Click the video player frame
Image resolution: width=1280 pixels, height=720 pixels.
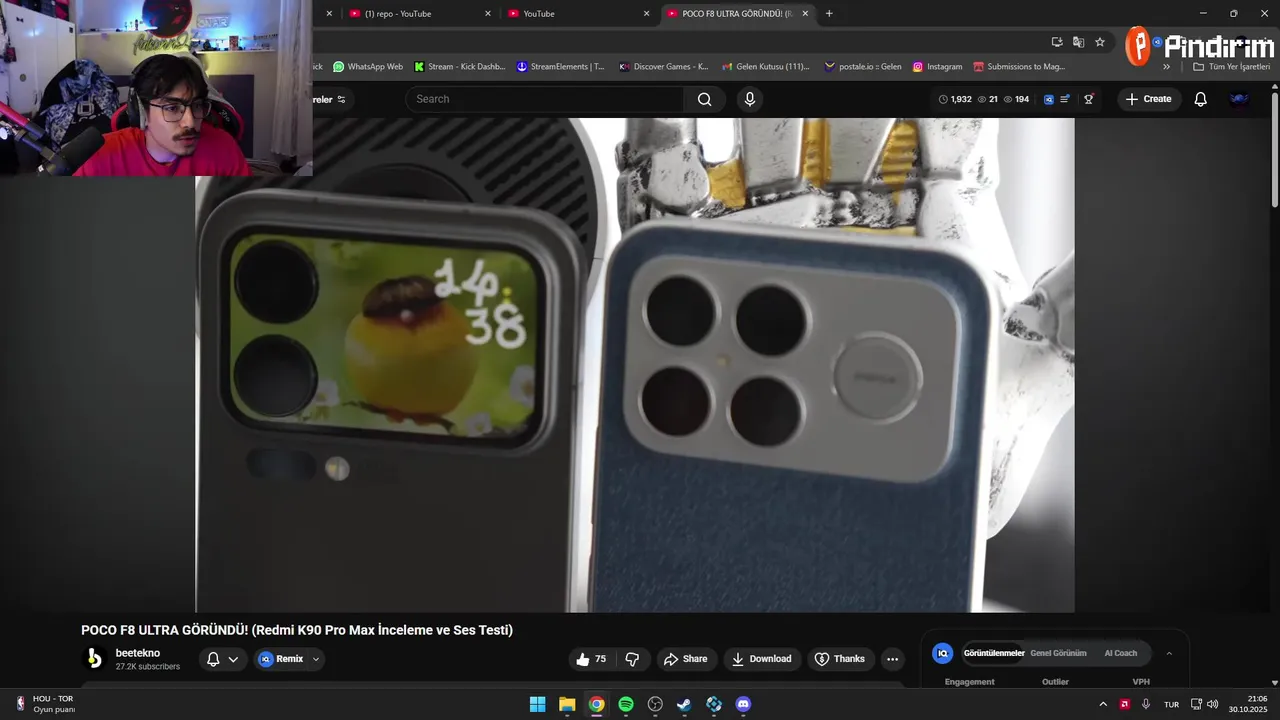pos(635,365)
